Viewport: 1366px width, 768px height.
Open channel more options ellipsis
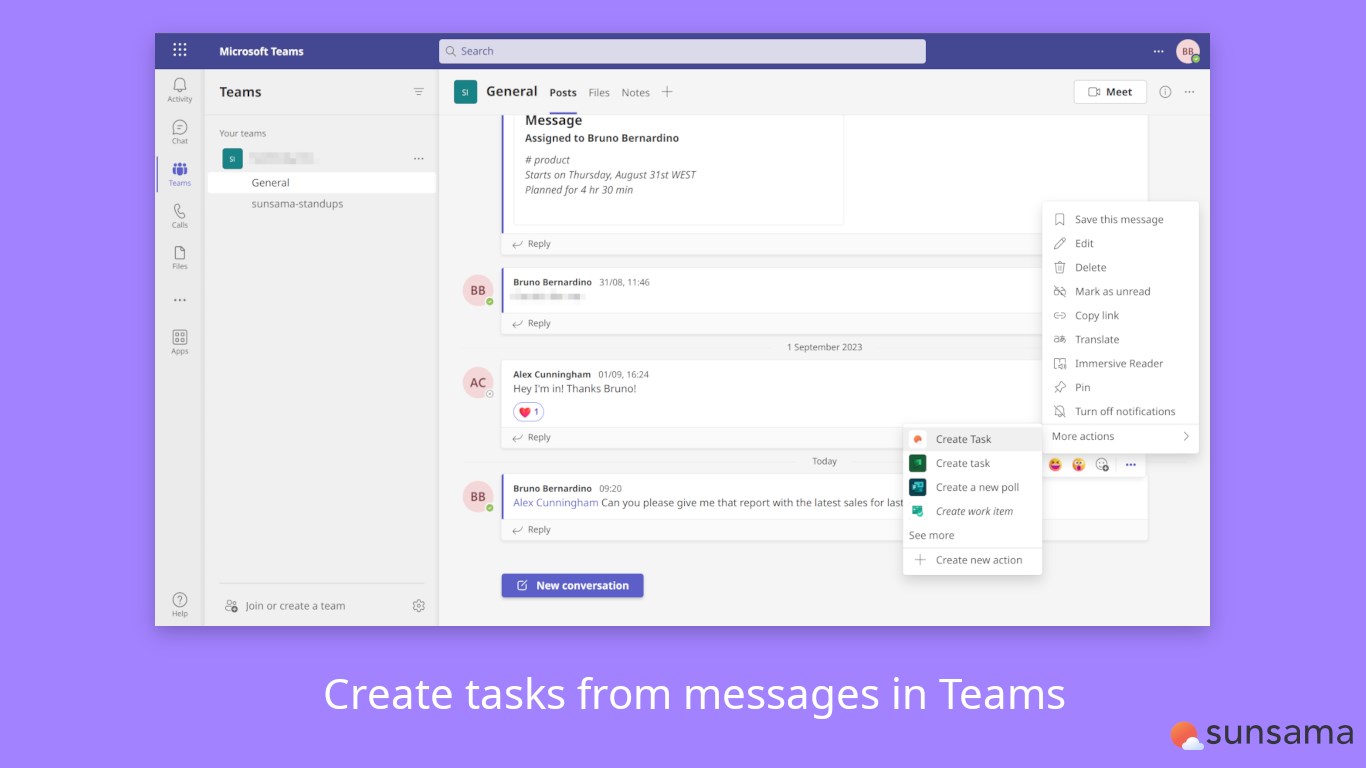point(1189,91)
